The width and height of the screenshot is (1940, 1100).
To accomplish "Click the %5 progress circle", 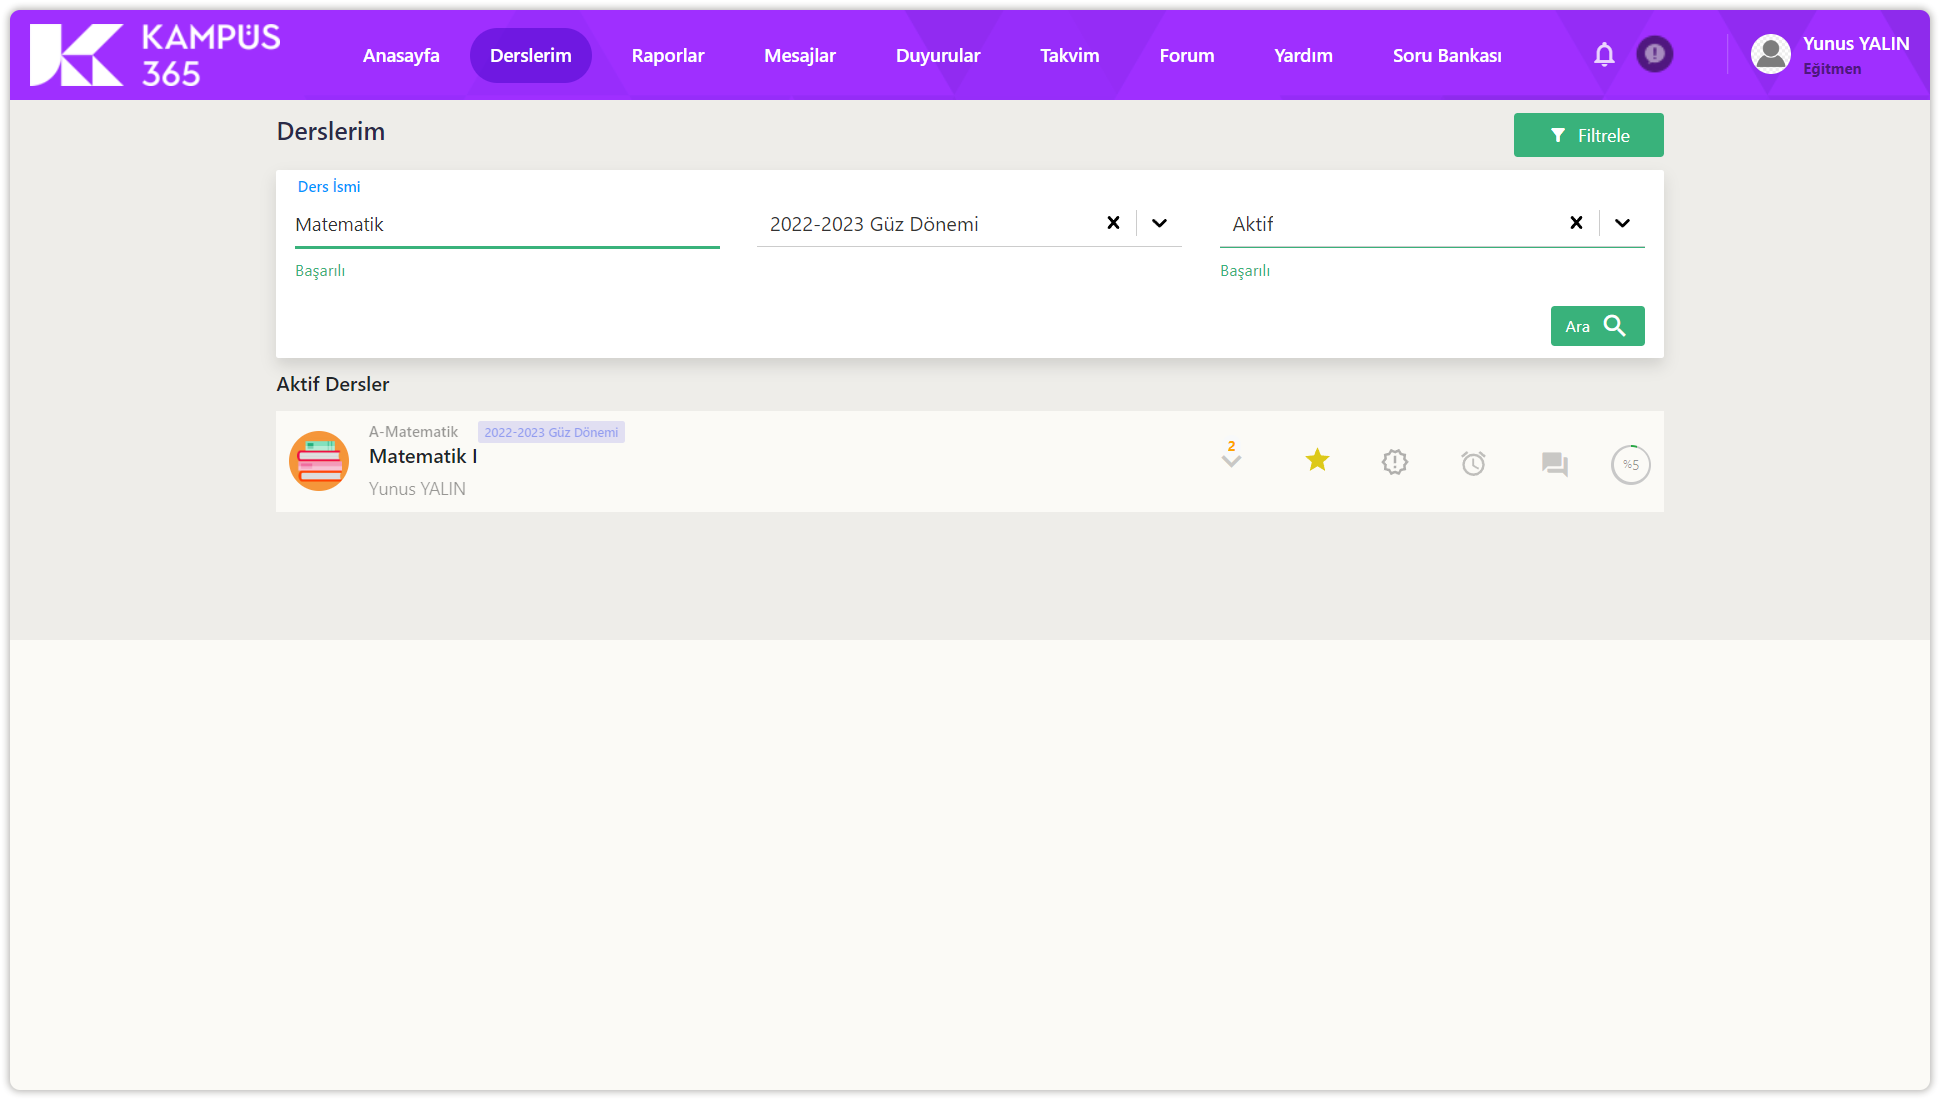I will (x=1630, y=464).
